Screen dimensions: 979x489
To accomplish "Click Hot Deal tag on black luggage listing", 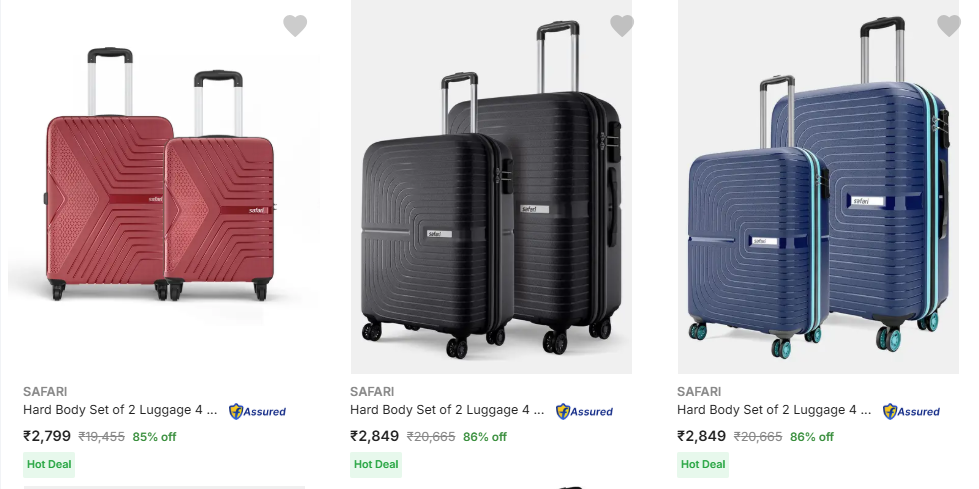I will tap(376, 464).
